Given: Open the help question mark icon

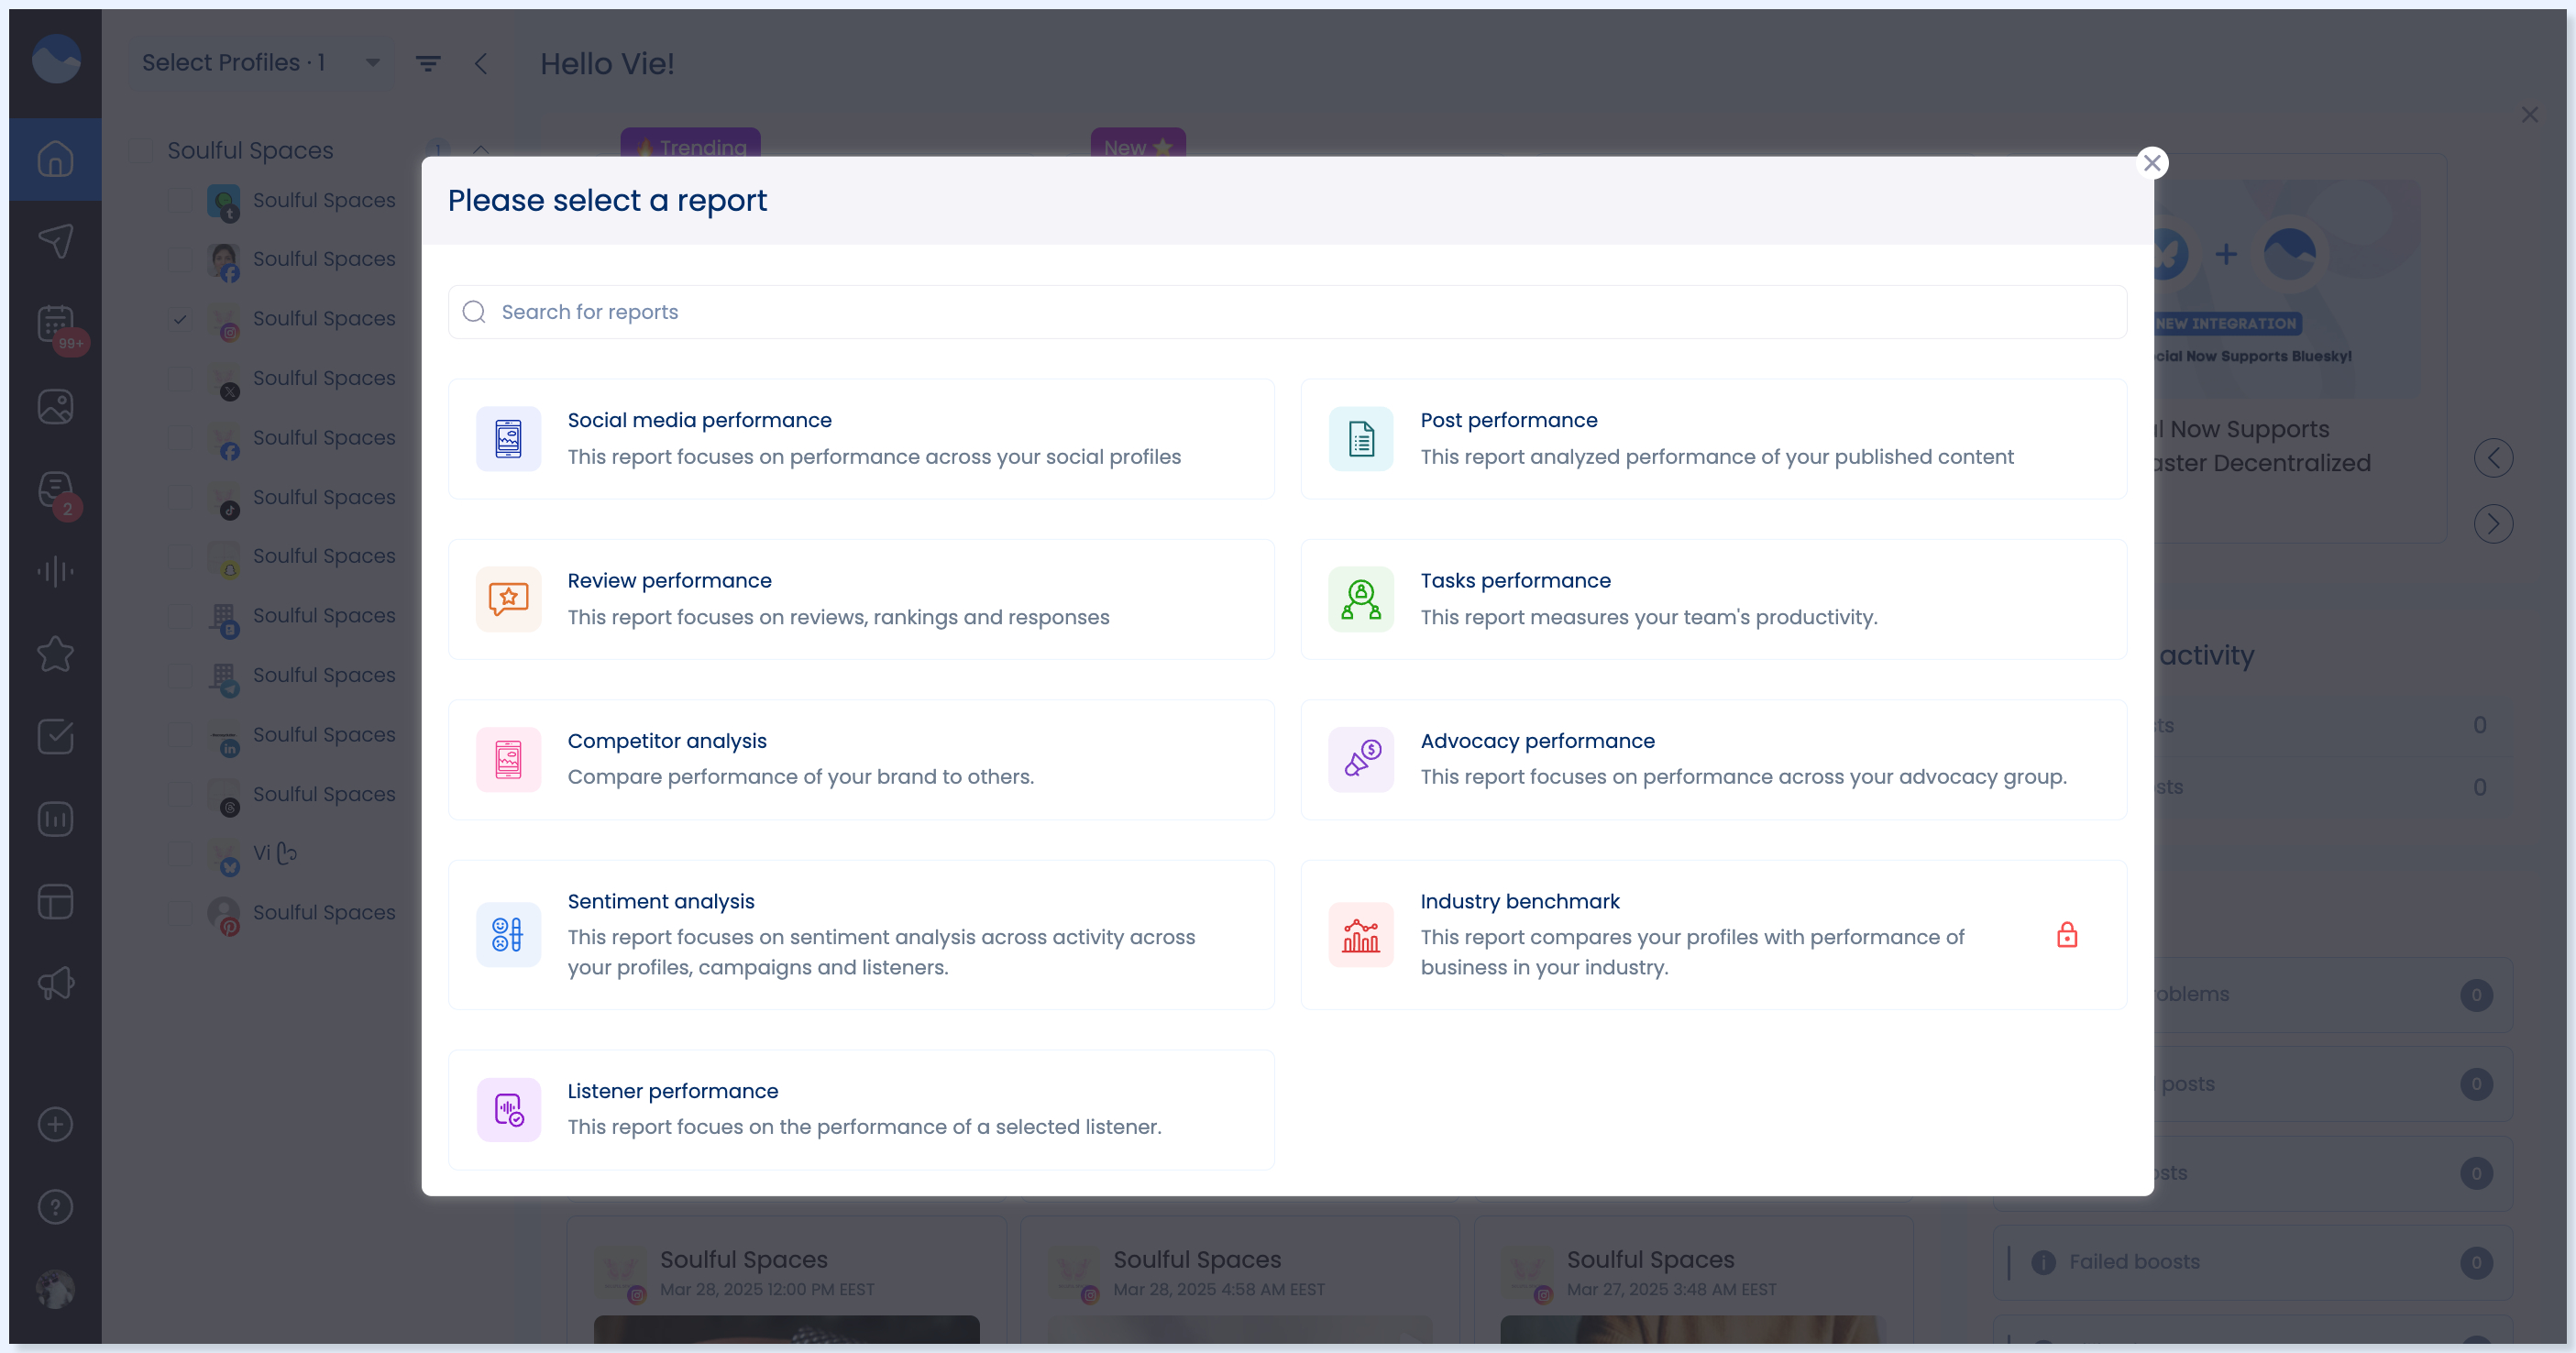Looking at the screenshot, I should (x=55, y=1207).
